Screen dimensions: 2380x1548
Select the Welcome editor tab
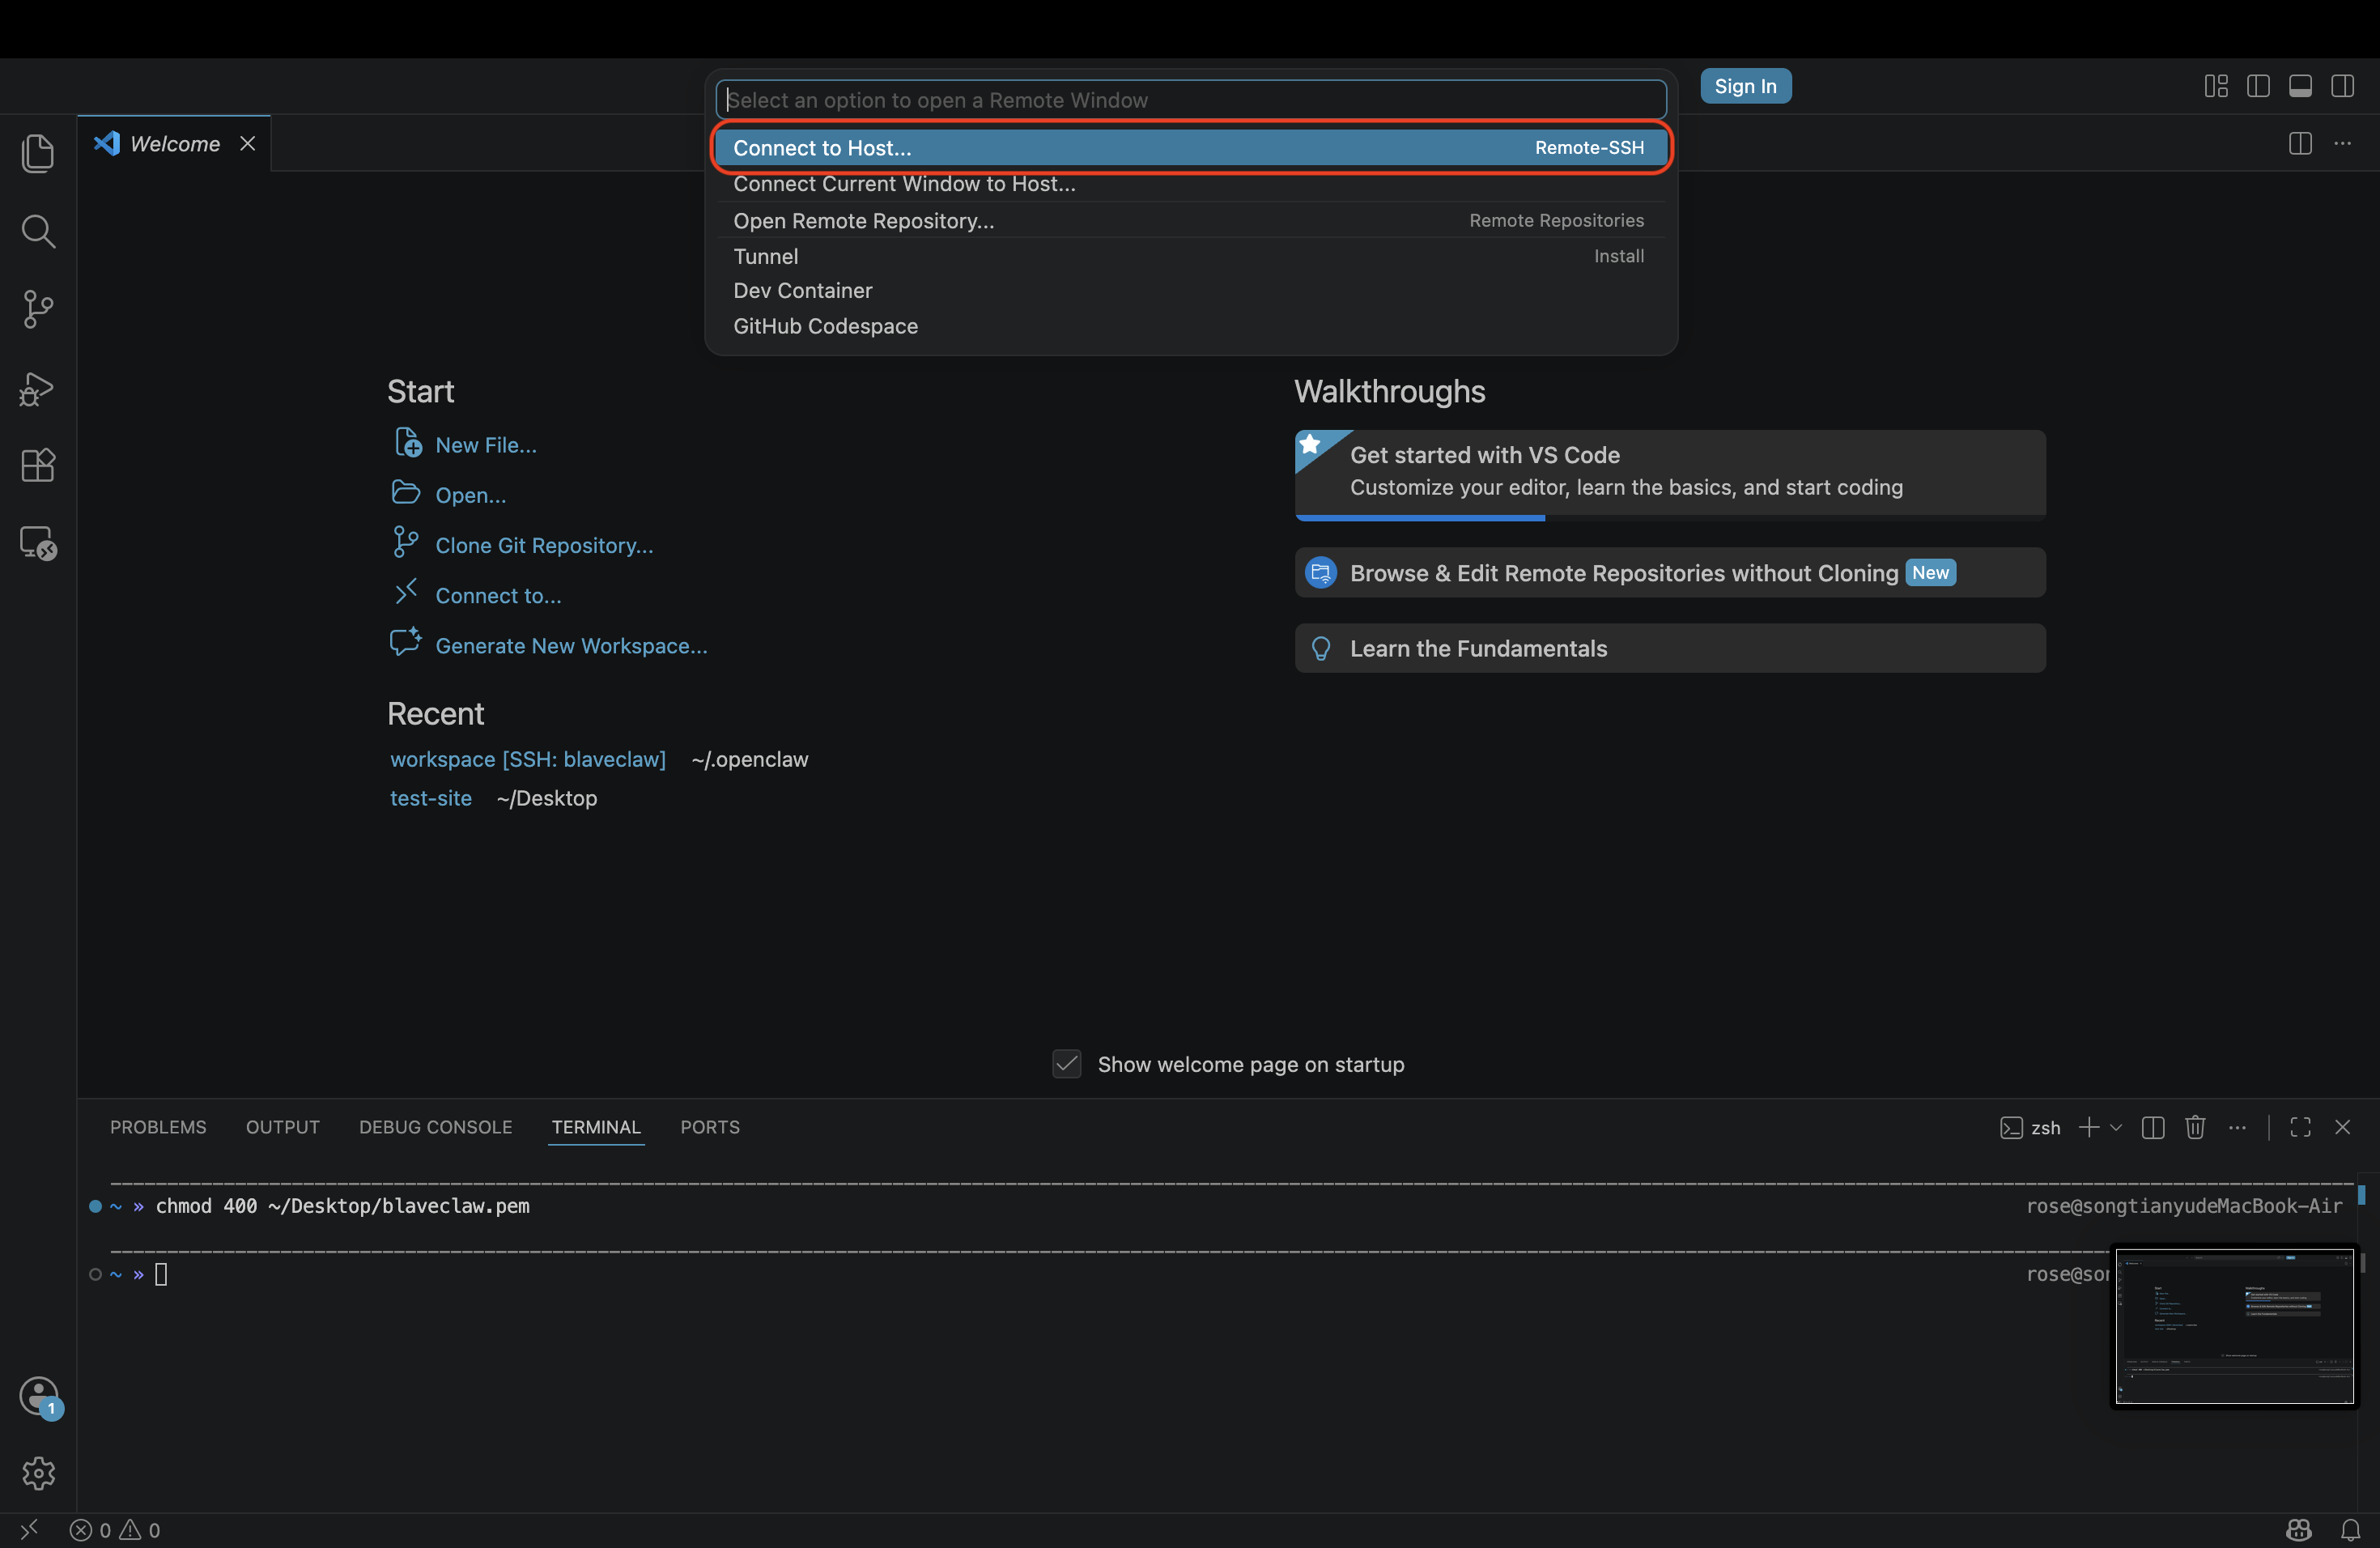pyautogui.click(x=174, y=143)
